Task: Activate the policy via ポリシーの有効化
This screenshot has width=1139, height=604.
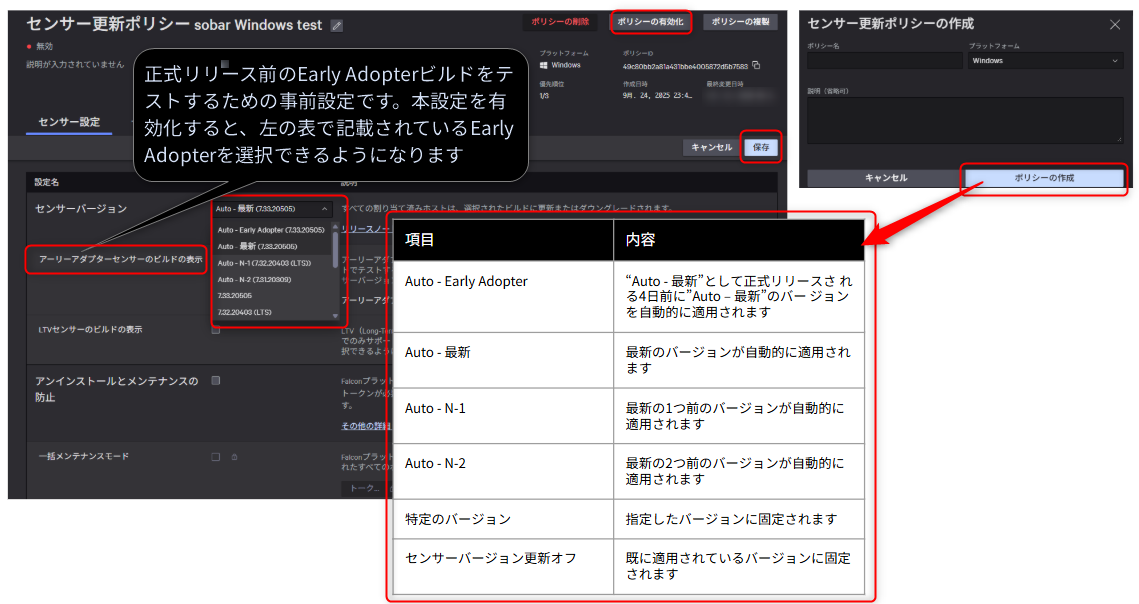Action: pos(651,22)
